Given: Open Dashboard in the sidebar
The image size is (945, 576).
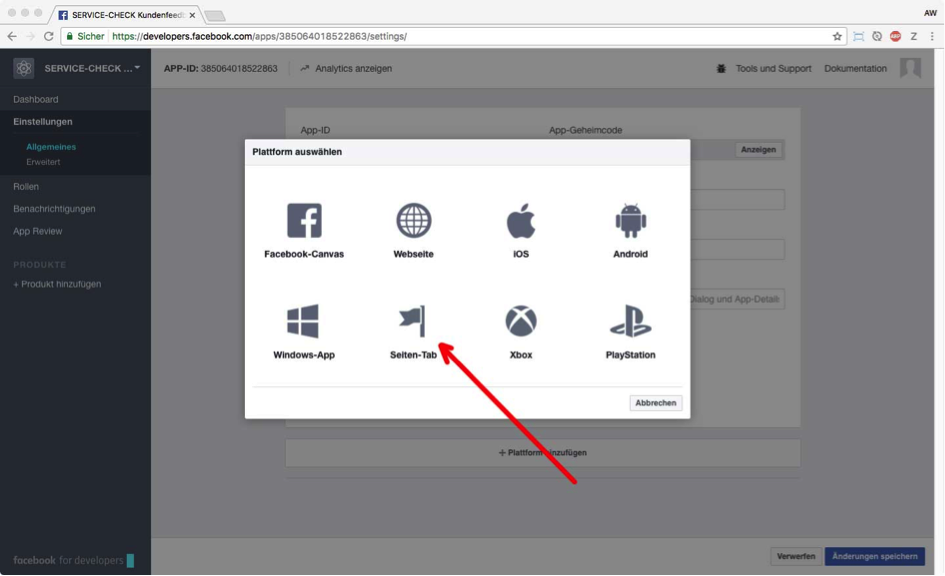Looking at the screenshot, I should [36, 100].
